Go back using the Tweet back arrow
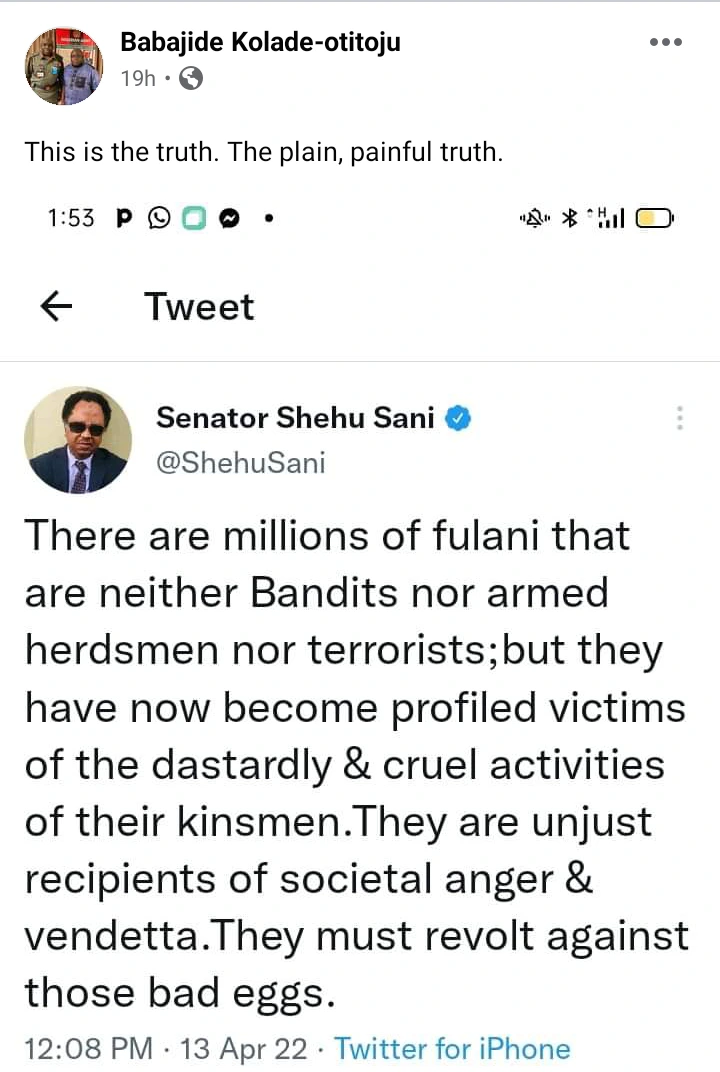 [57, 307]
